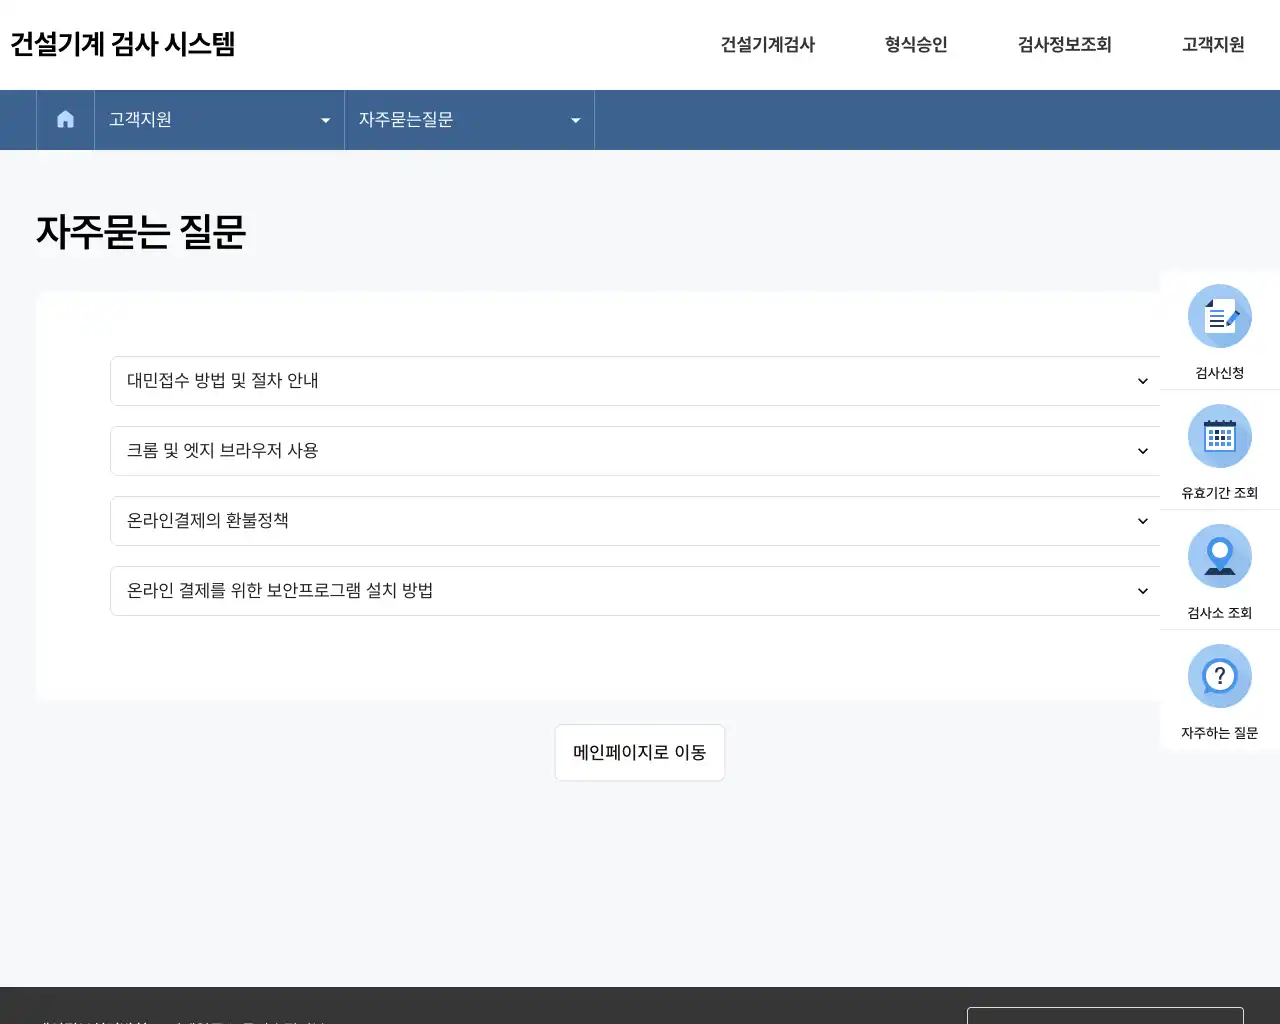Open 유효기간 조회 via the calendar icon

click(x=1219, y=436)
